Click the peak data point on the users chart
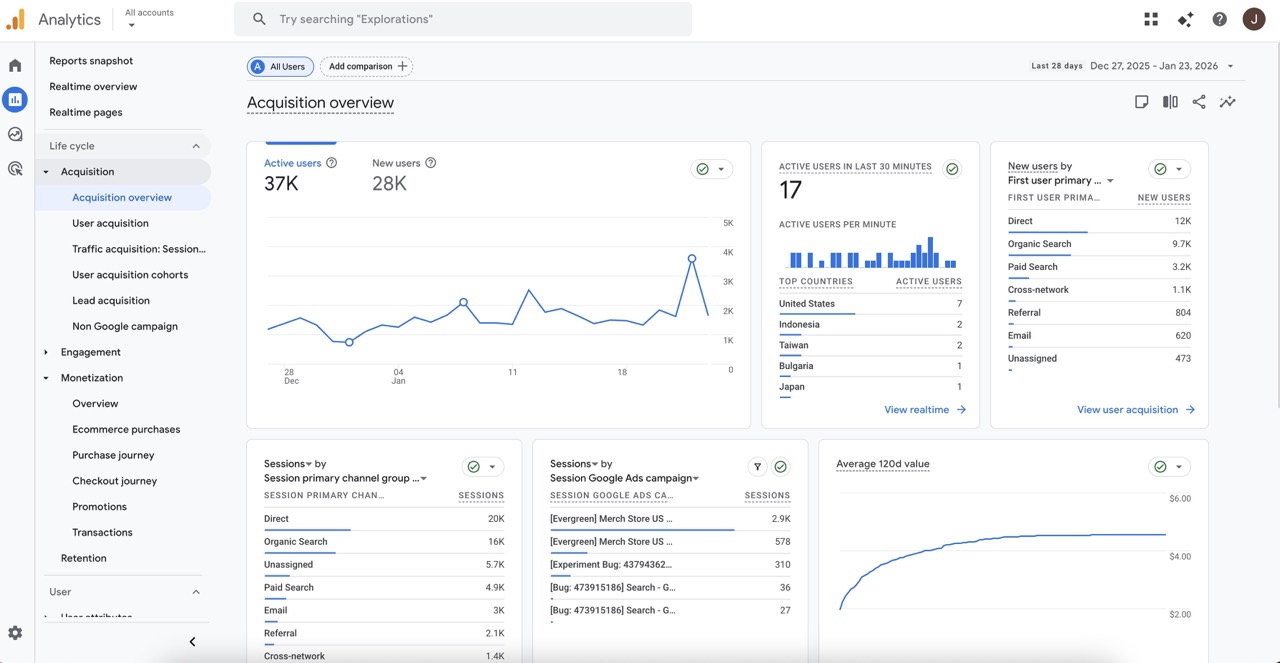Image resolution: width=1280 pixels, height=663 pixels. click(x=692, y=258)
